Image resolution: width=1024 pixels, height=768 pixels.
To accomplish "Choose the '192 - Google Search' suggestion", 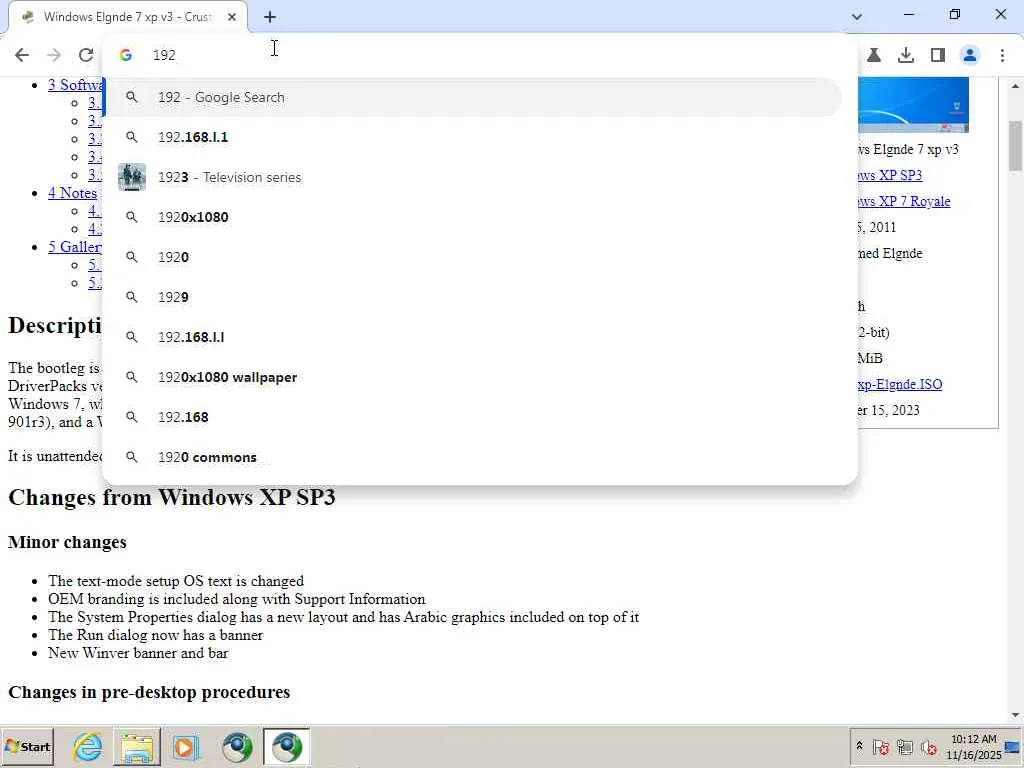I will tap(472, 97).
